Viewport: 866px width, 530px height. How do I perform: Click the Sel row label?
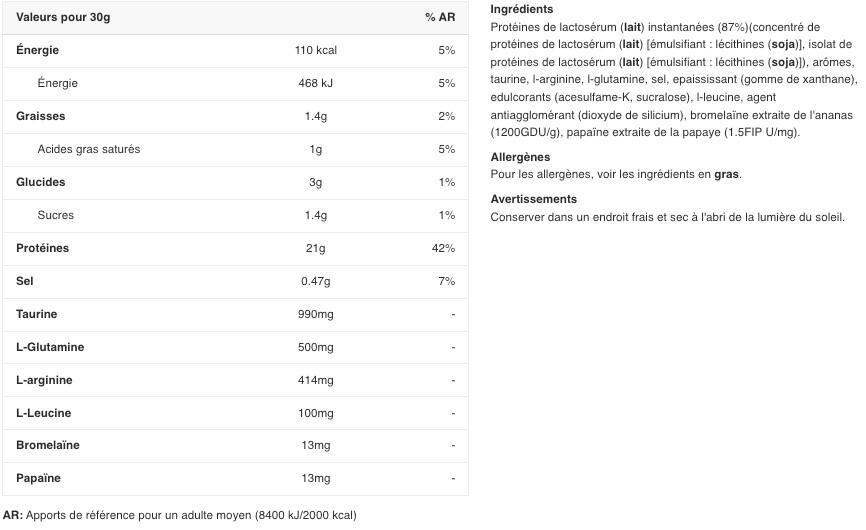[x=25, y=281]
